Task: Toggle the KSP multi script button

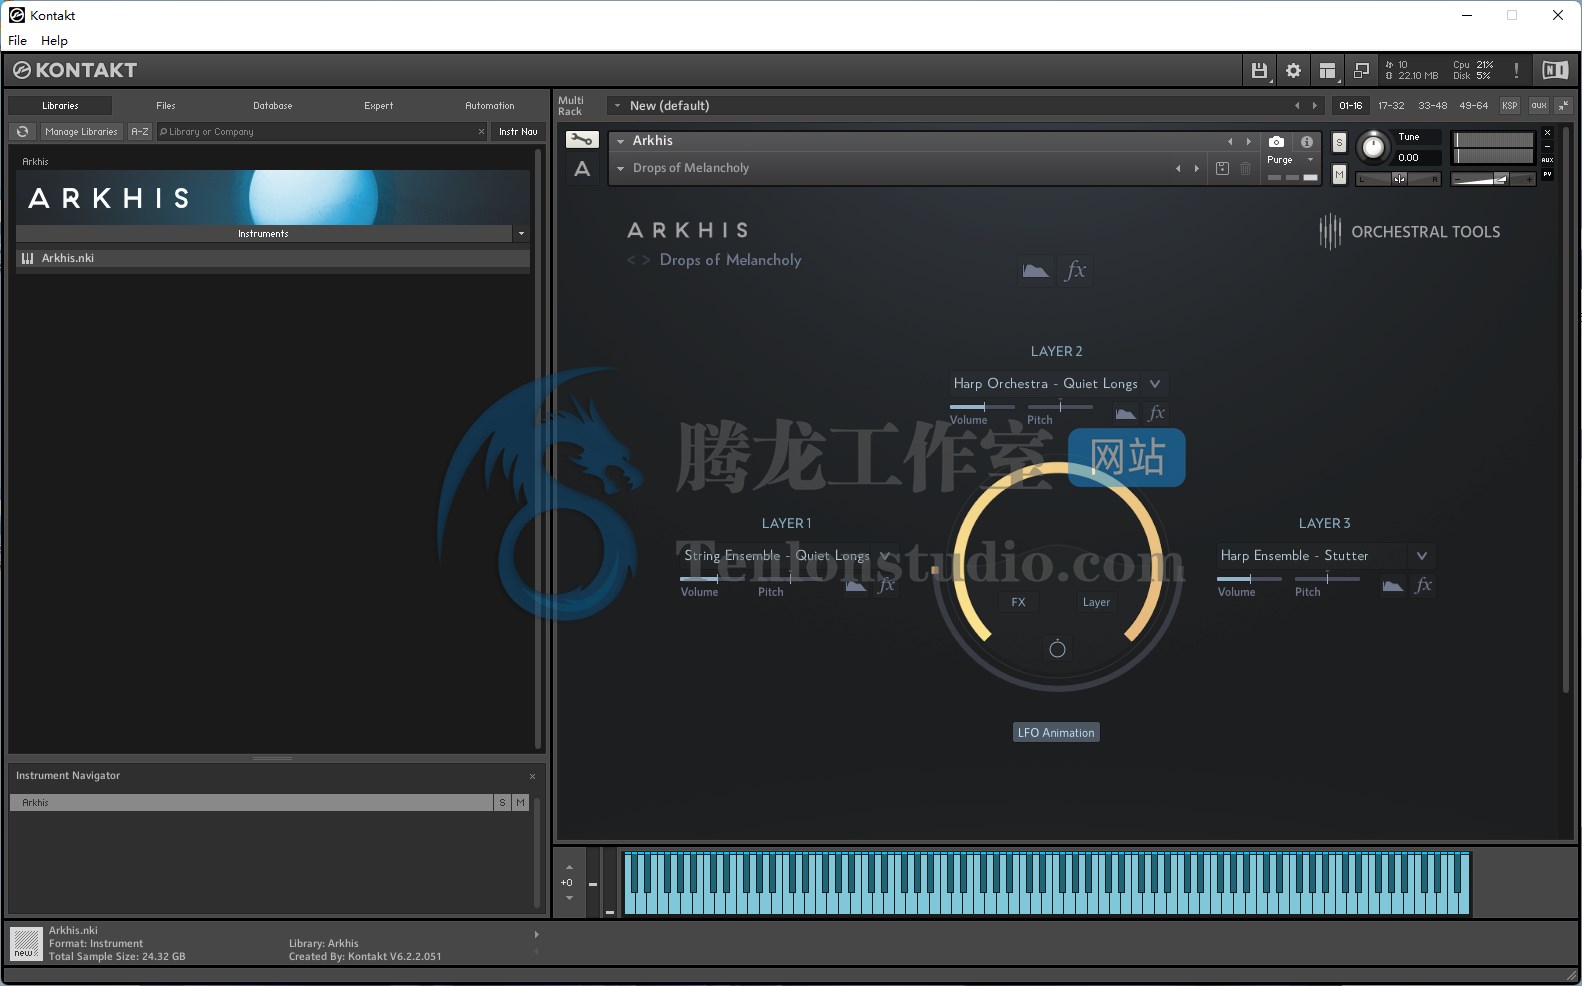Action: pos(1510,105)
